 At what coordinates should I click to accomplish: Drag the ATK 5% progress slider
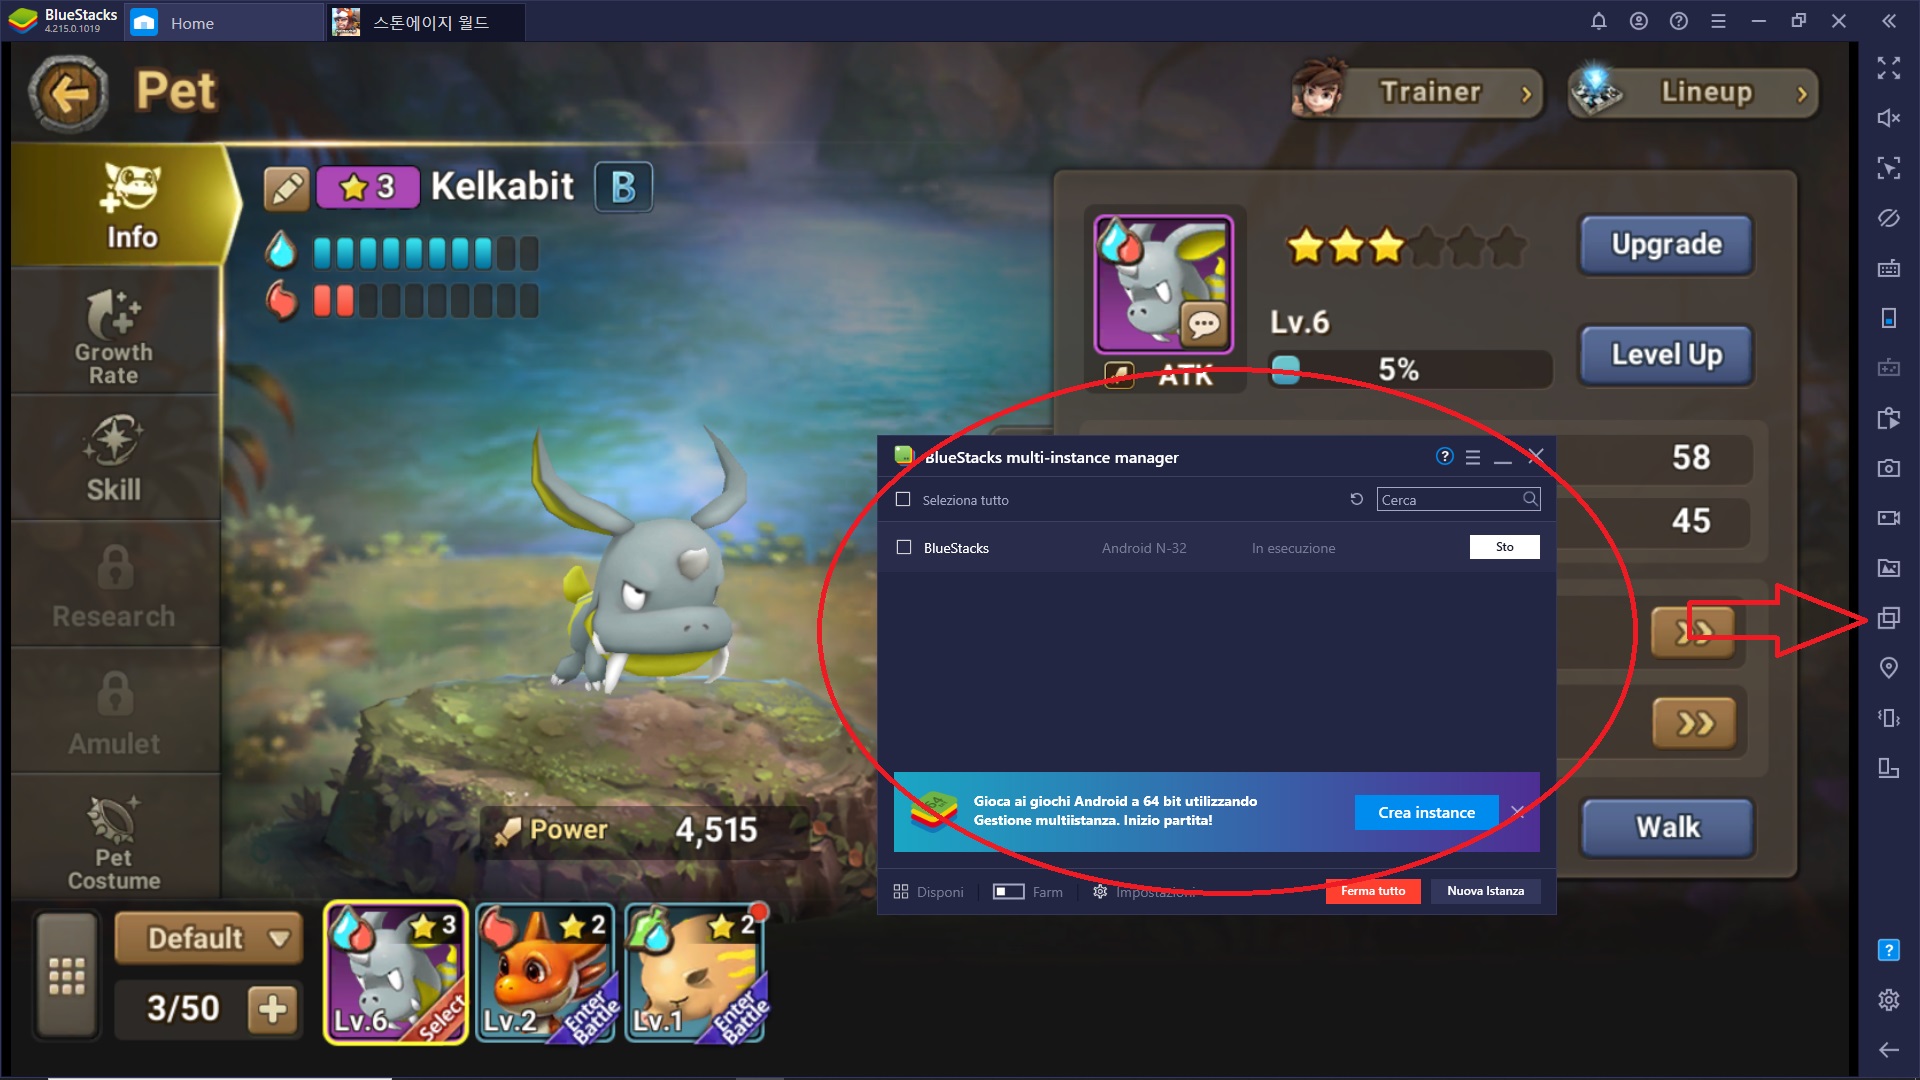[x=1286, y=372]
